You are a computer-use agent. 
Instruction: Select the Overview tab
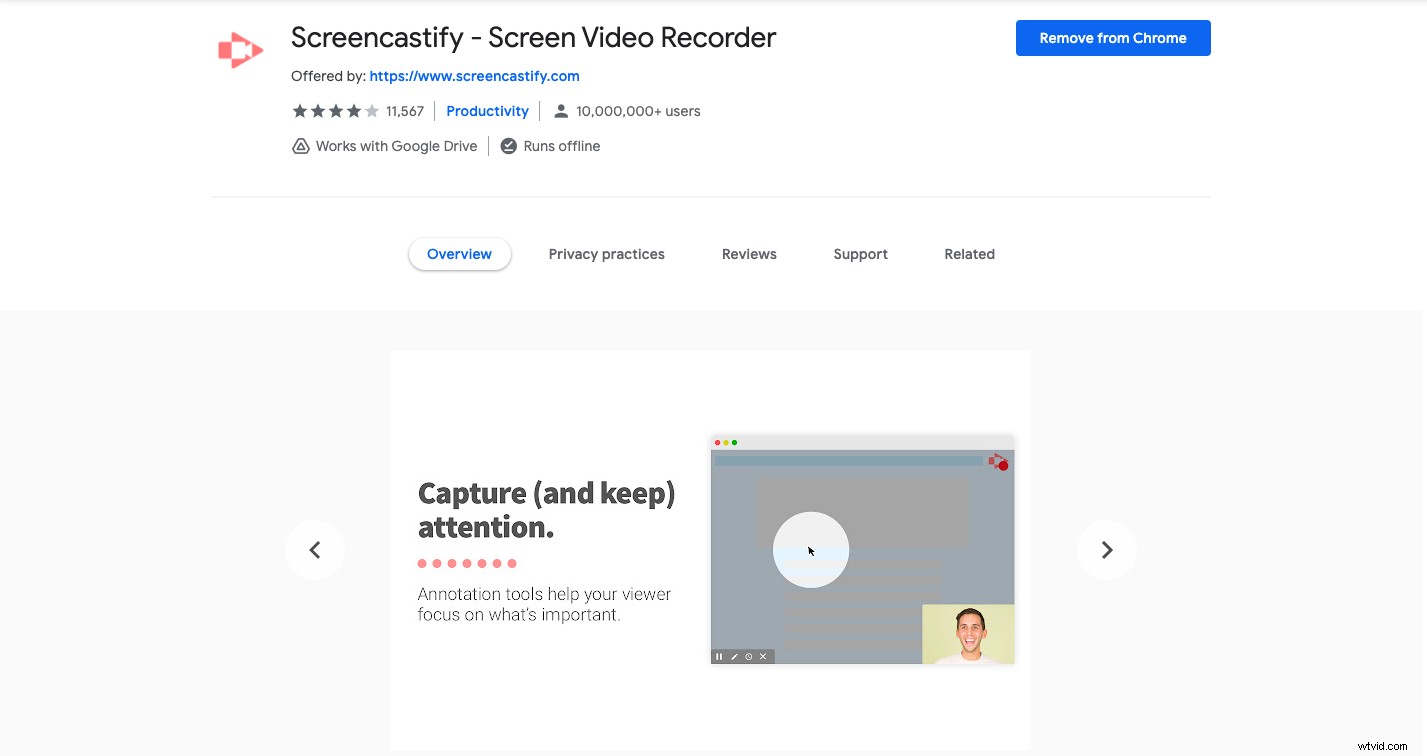click(459, 254)
